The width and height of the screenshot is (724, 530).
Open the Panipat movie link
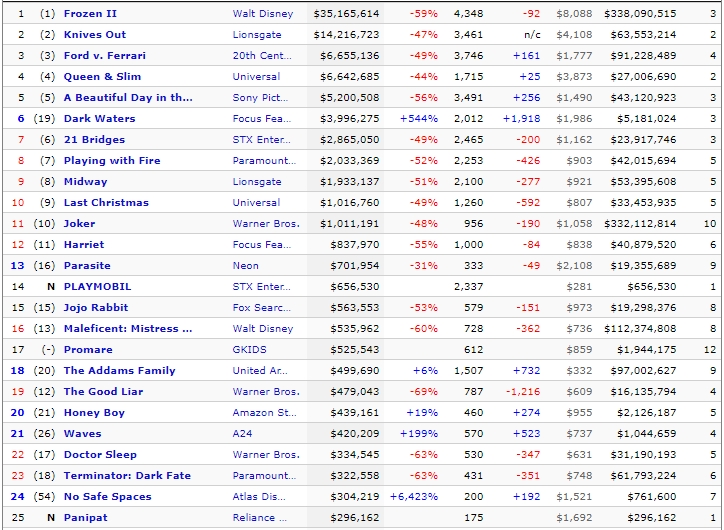tap(85, 518)
